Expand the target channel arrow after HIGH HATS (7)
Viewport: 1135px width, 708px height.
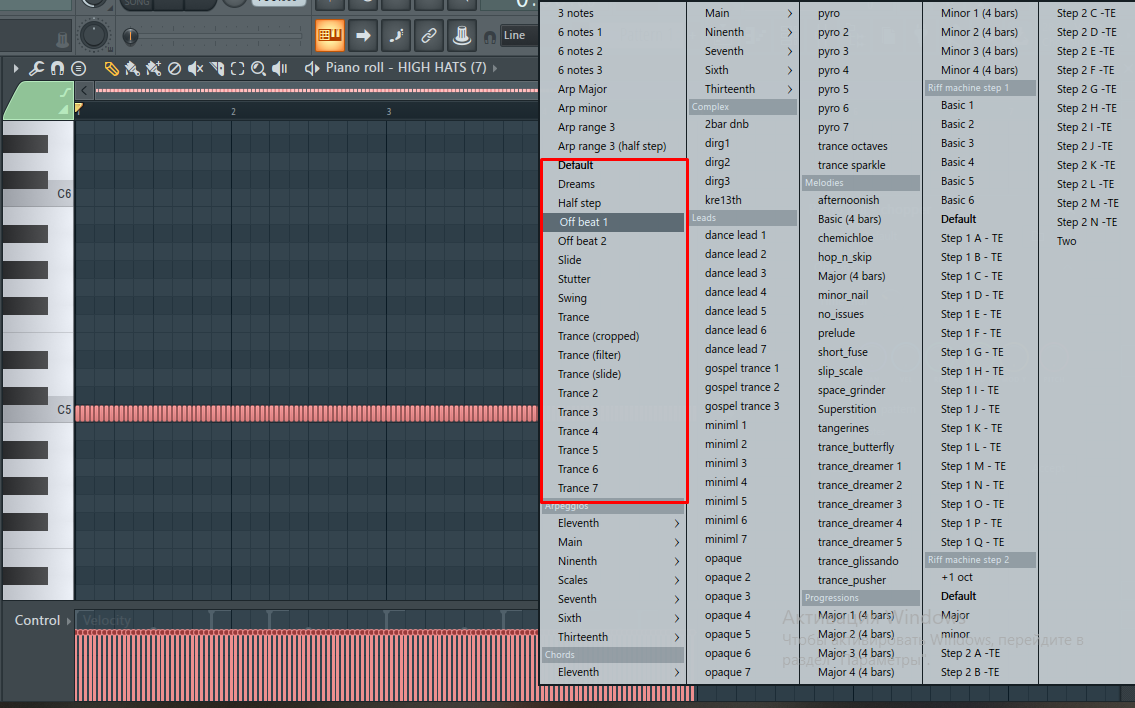pyautogui.click(x=495, y=68)
